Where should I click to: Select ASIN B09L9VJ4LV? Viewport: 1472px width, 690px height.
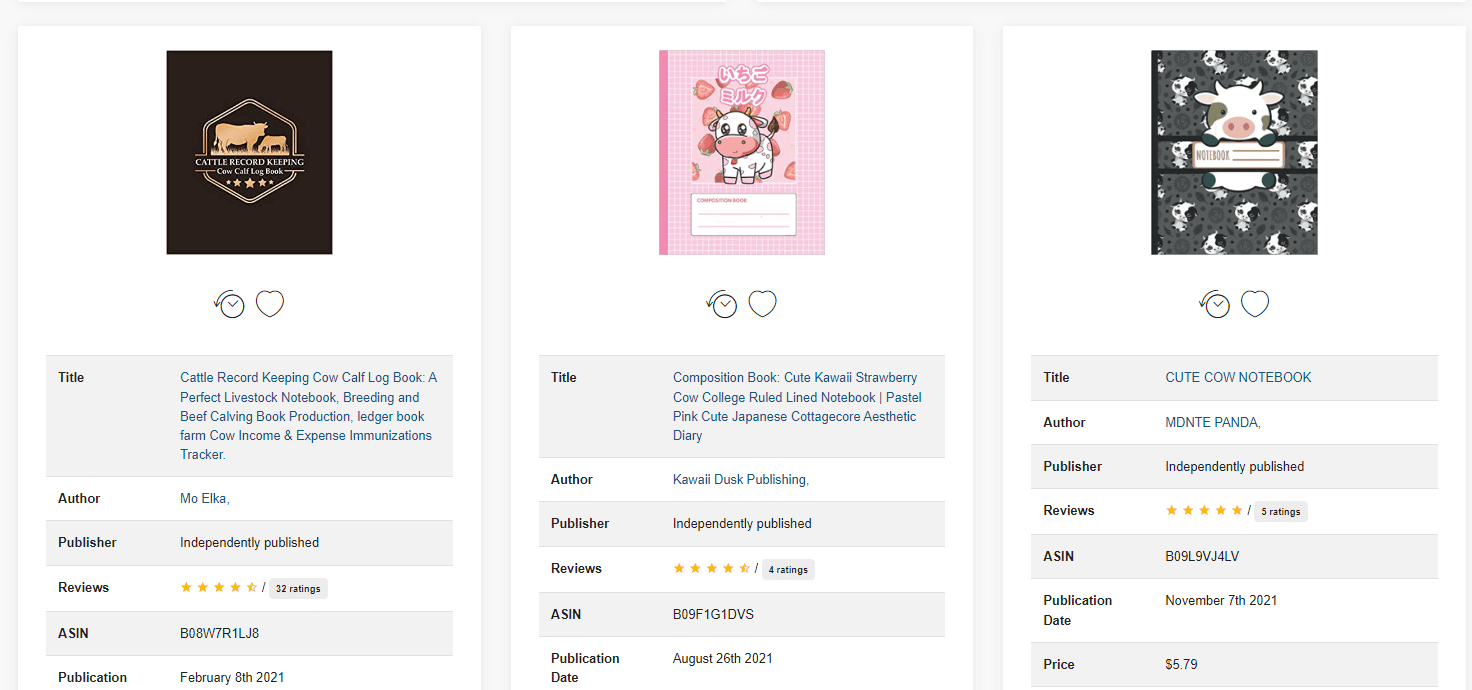[x=1202, y=556]
